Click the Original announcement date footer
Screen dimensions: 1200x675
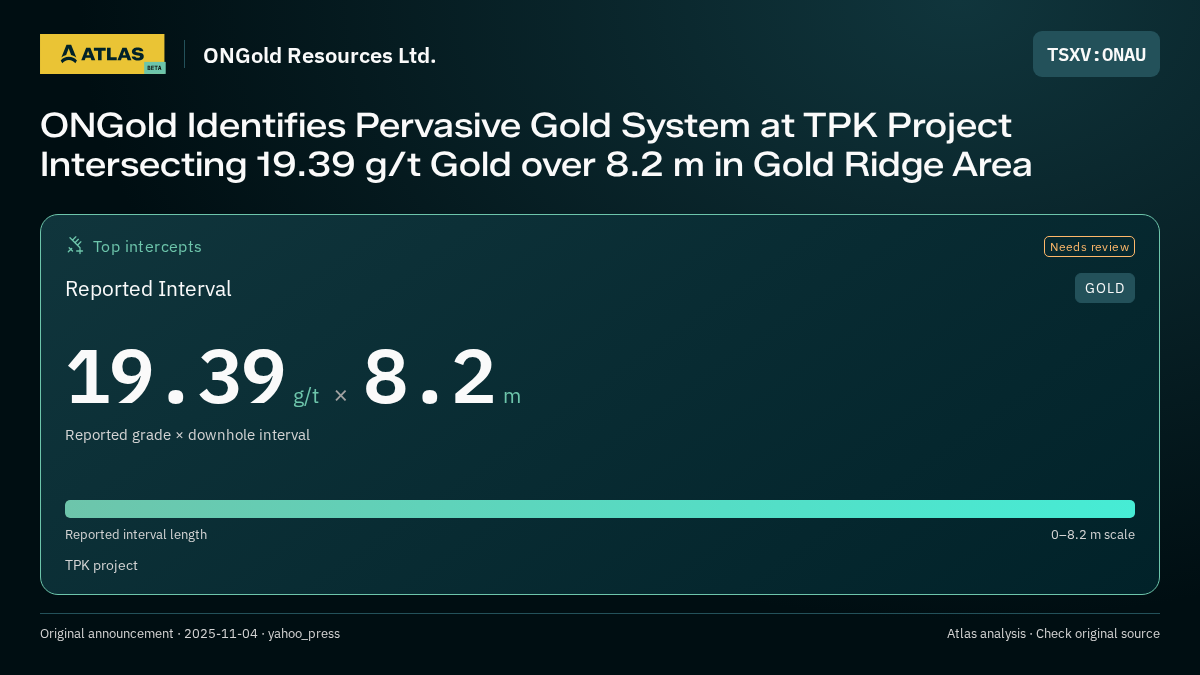pyautogui.click(x=190, y=634)
